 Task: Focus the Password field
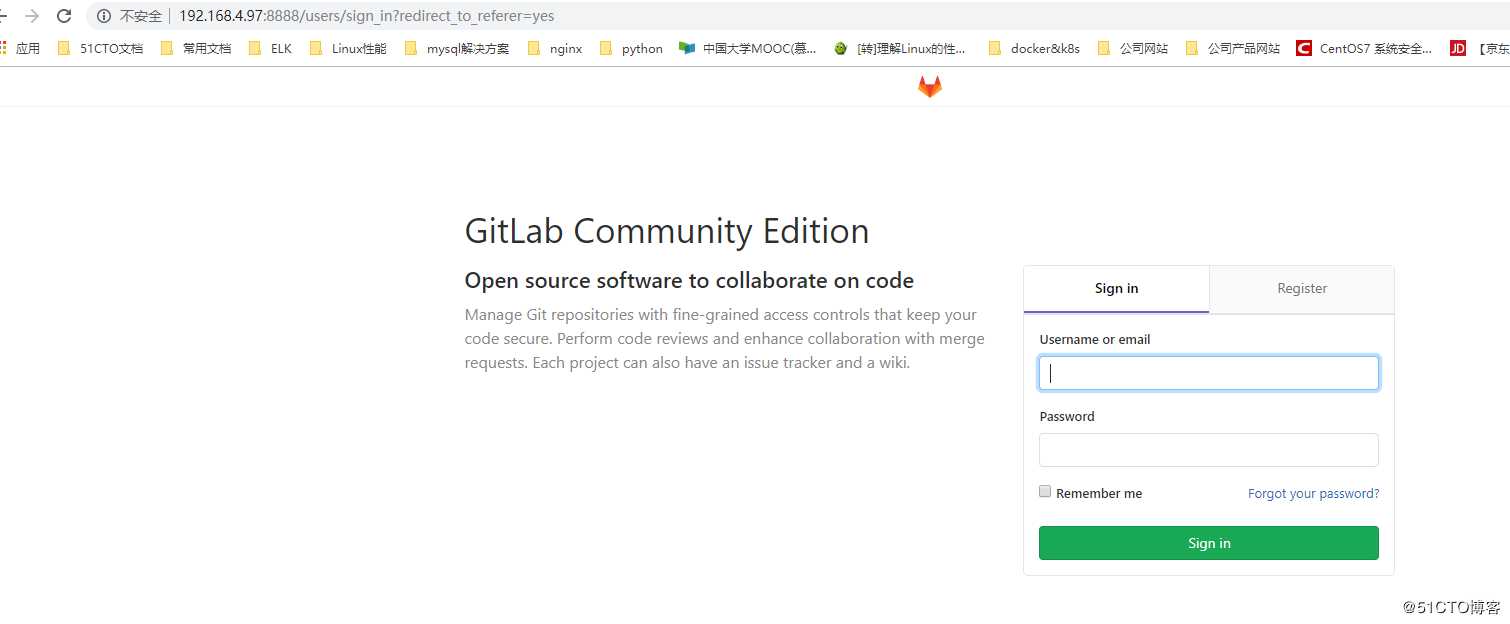point(1209,450)
